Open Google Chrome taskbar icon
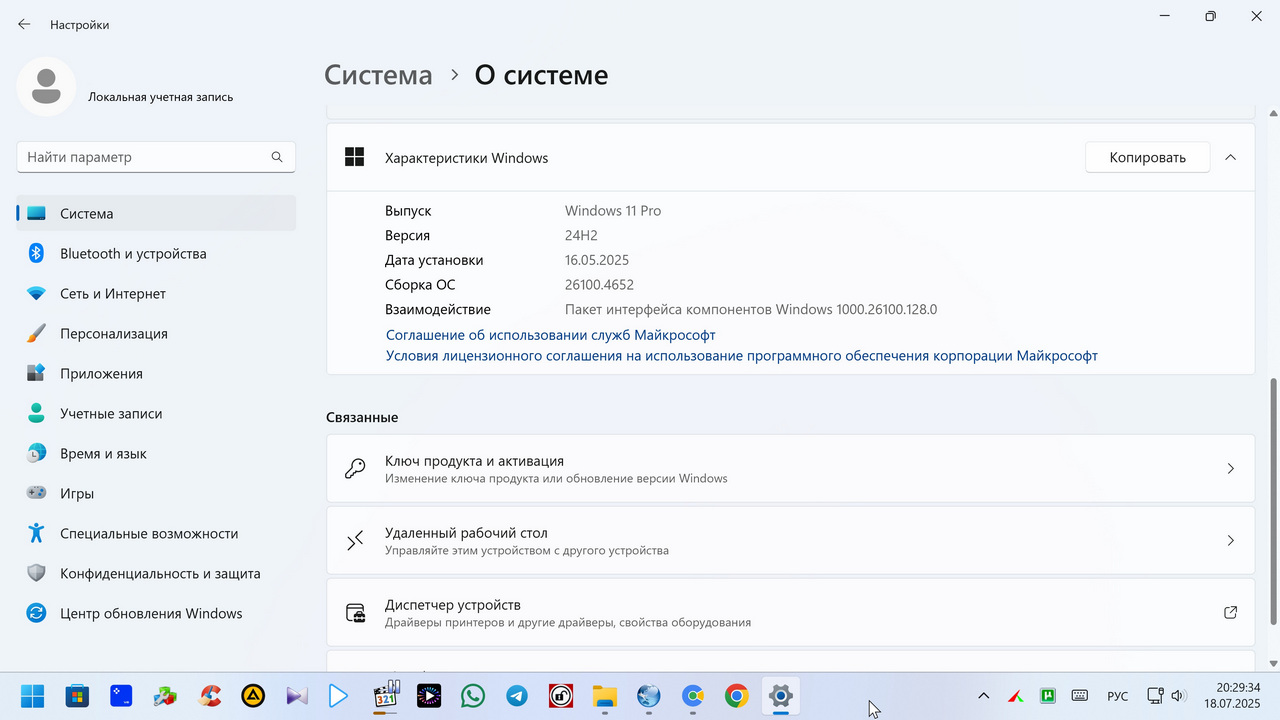1280x720 pixels. click(x=737, y=696)
